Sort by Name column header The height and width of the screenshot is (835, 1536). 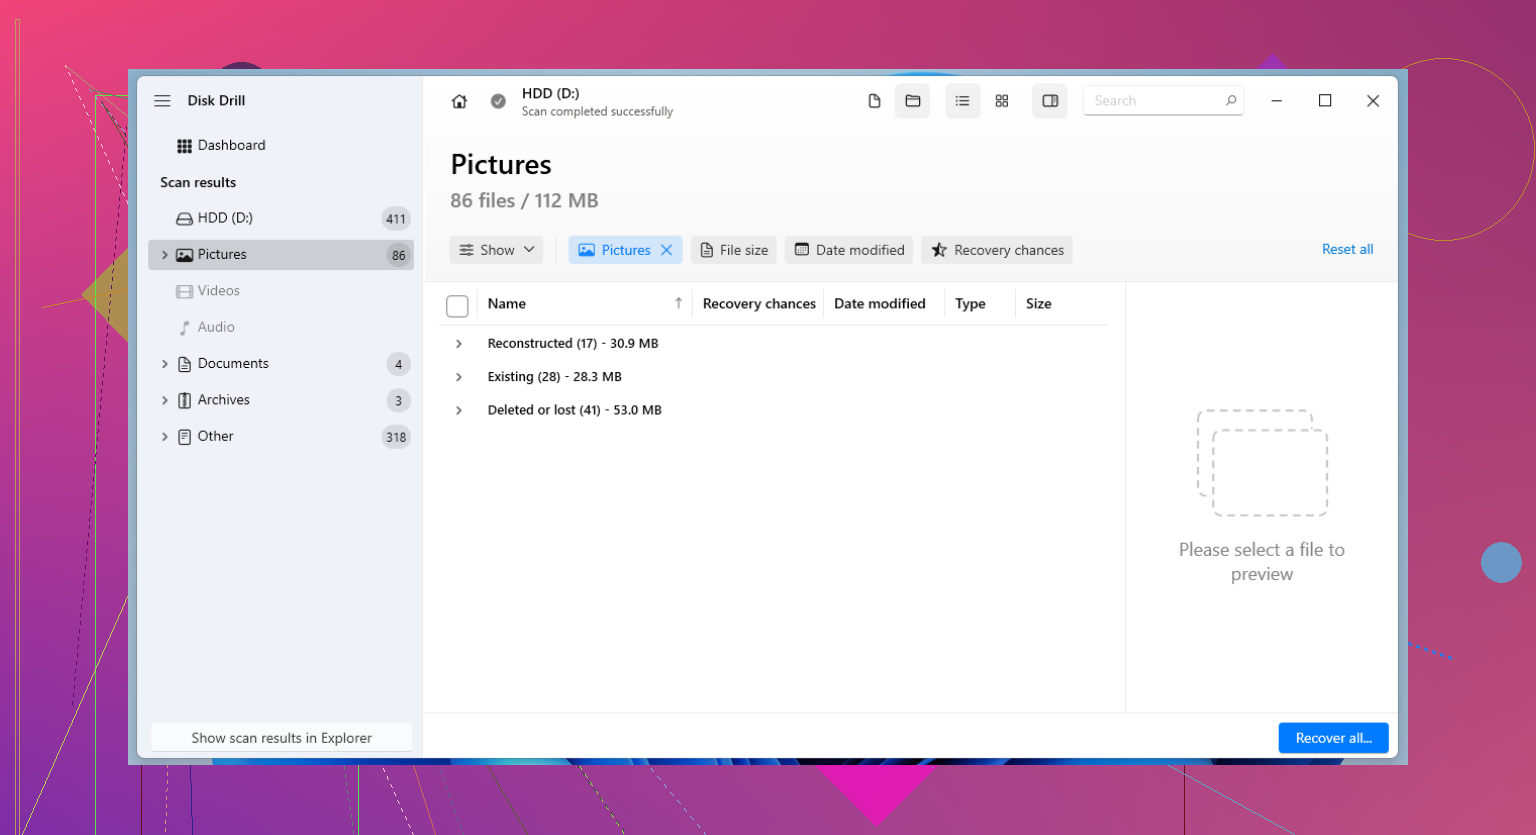[507, 304]
